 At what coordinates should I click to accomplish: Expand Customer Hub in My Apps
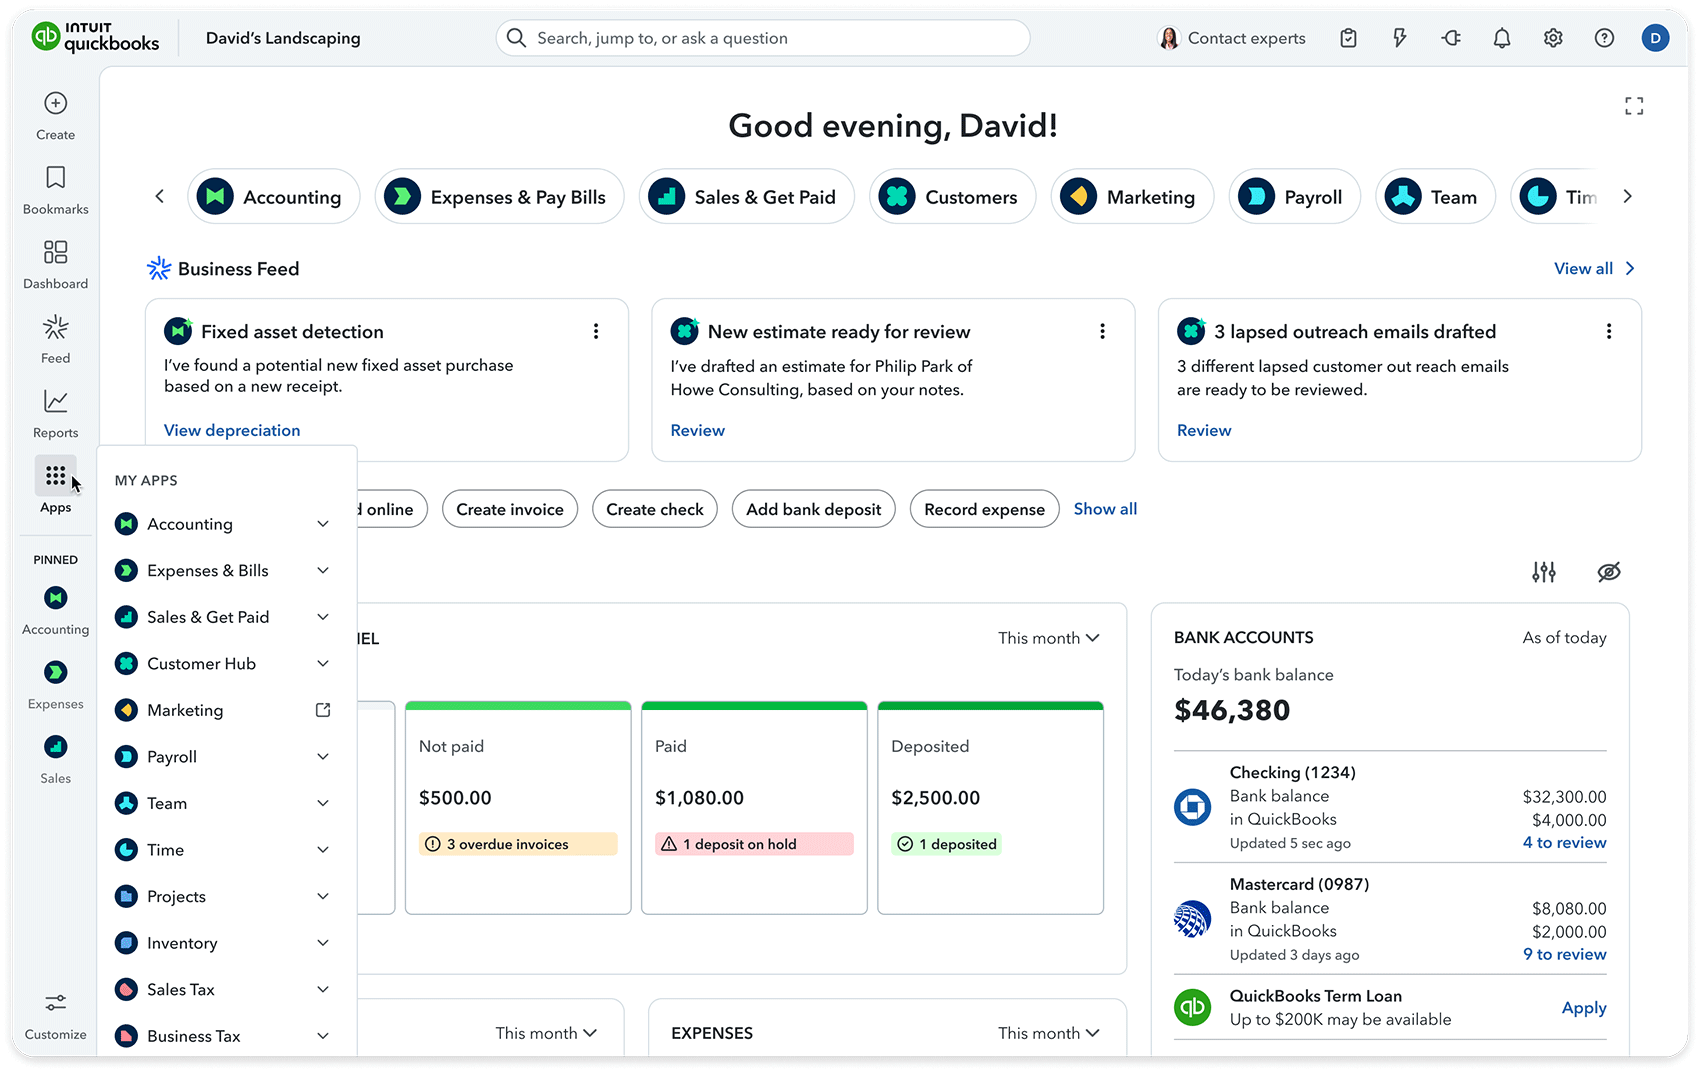pos(323,663)
